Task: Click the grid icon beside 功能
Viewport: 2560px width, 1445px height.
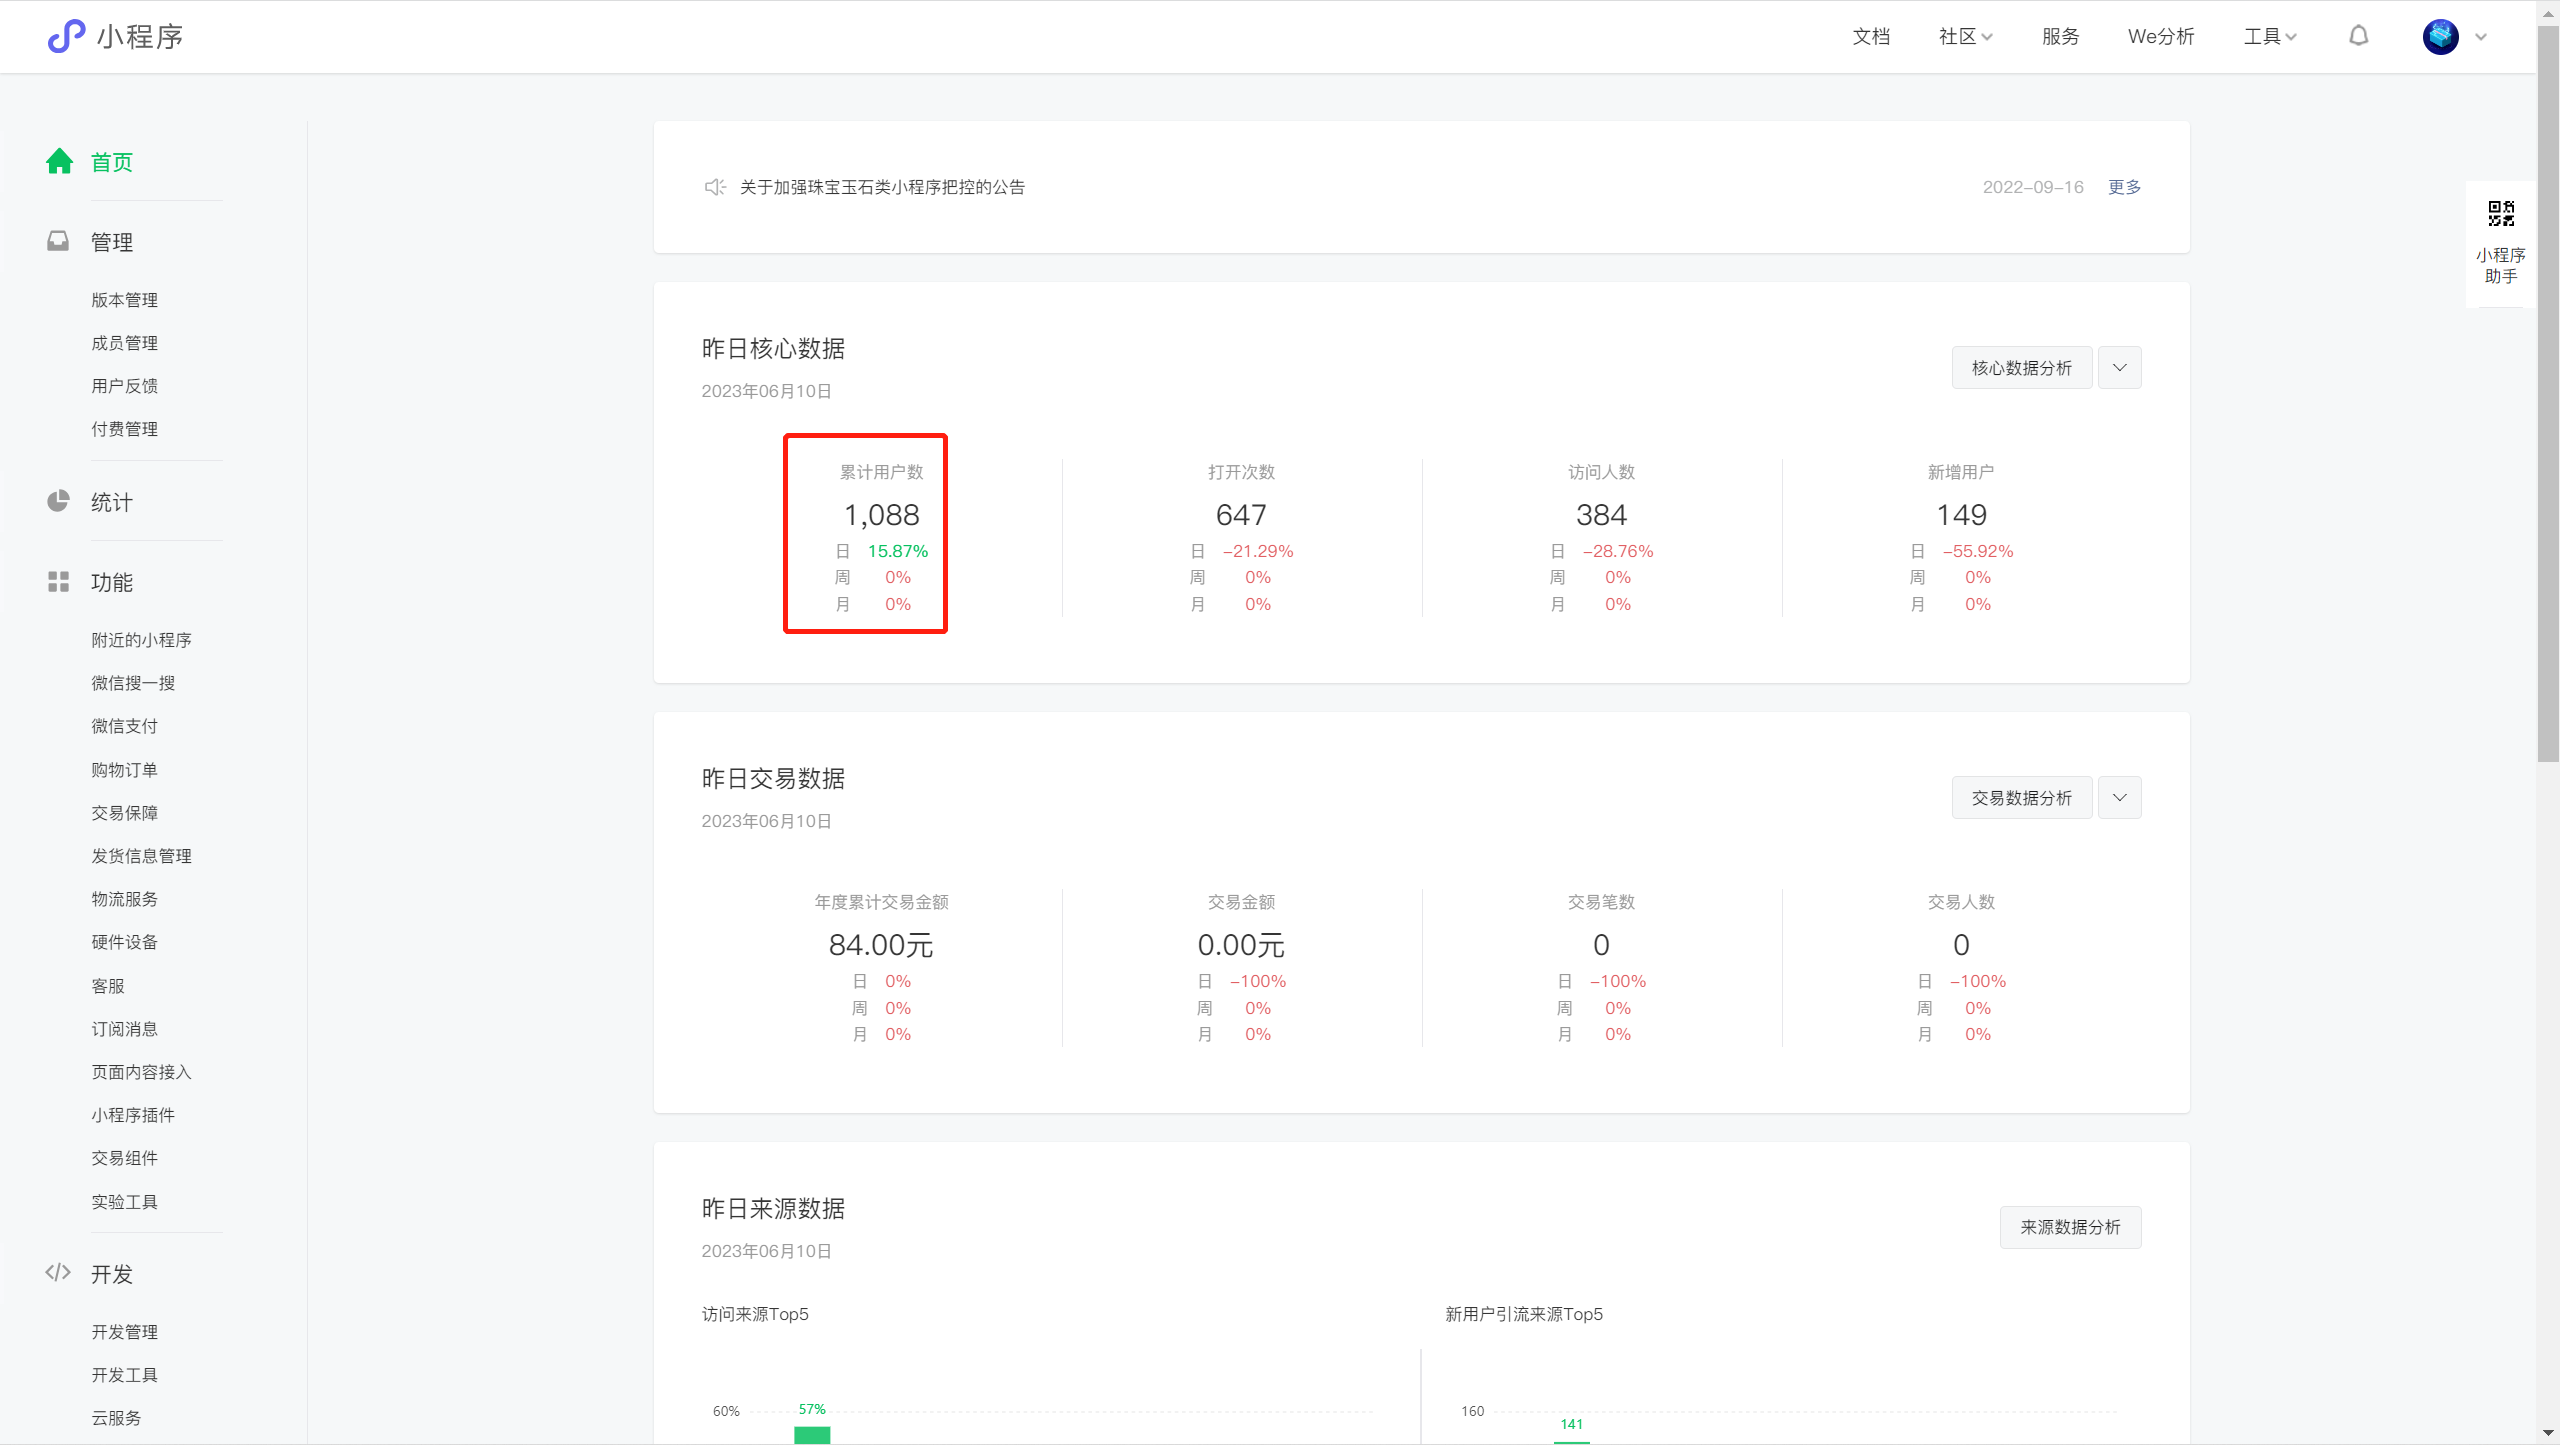Action: 58,581
